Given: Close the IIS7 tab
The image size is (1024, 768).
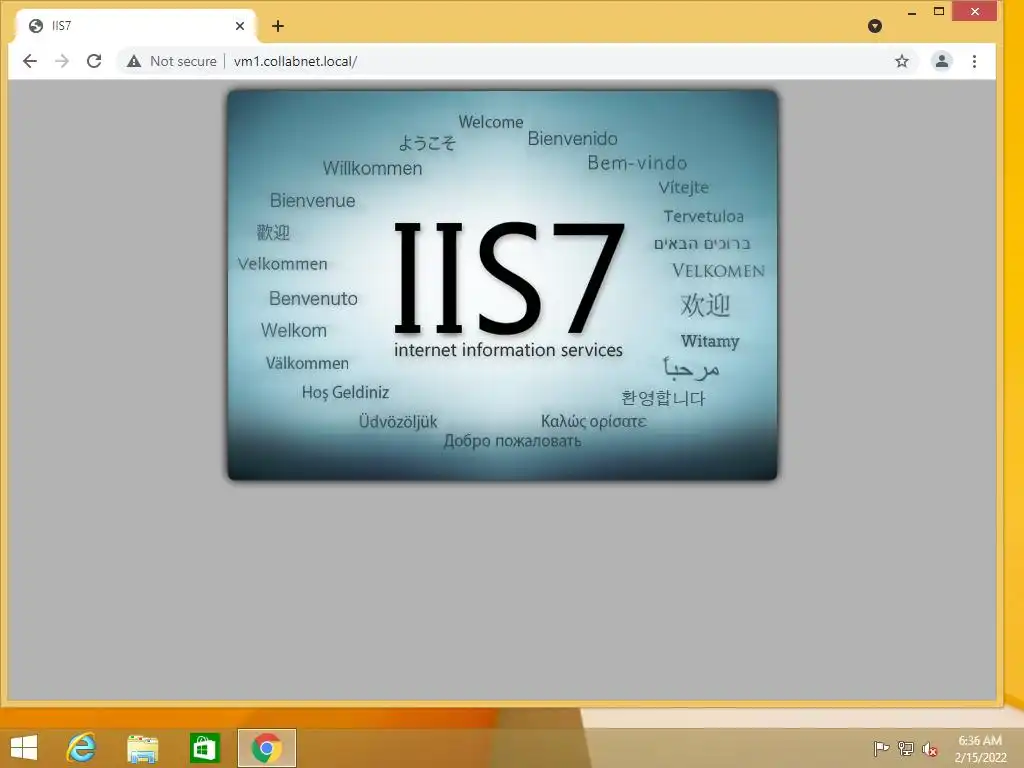Looking at the screenshot, I should [240, 26].
